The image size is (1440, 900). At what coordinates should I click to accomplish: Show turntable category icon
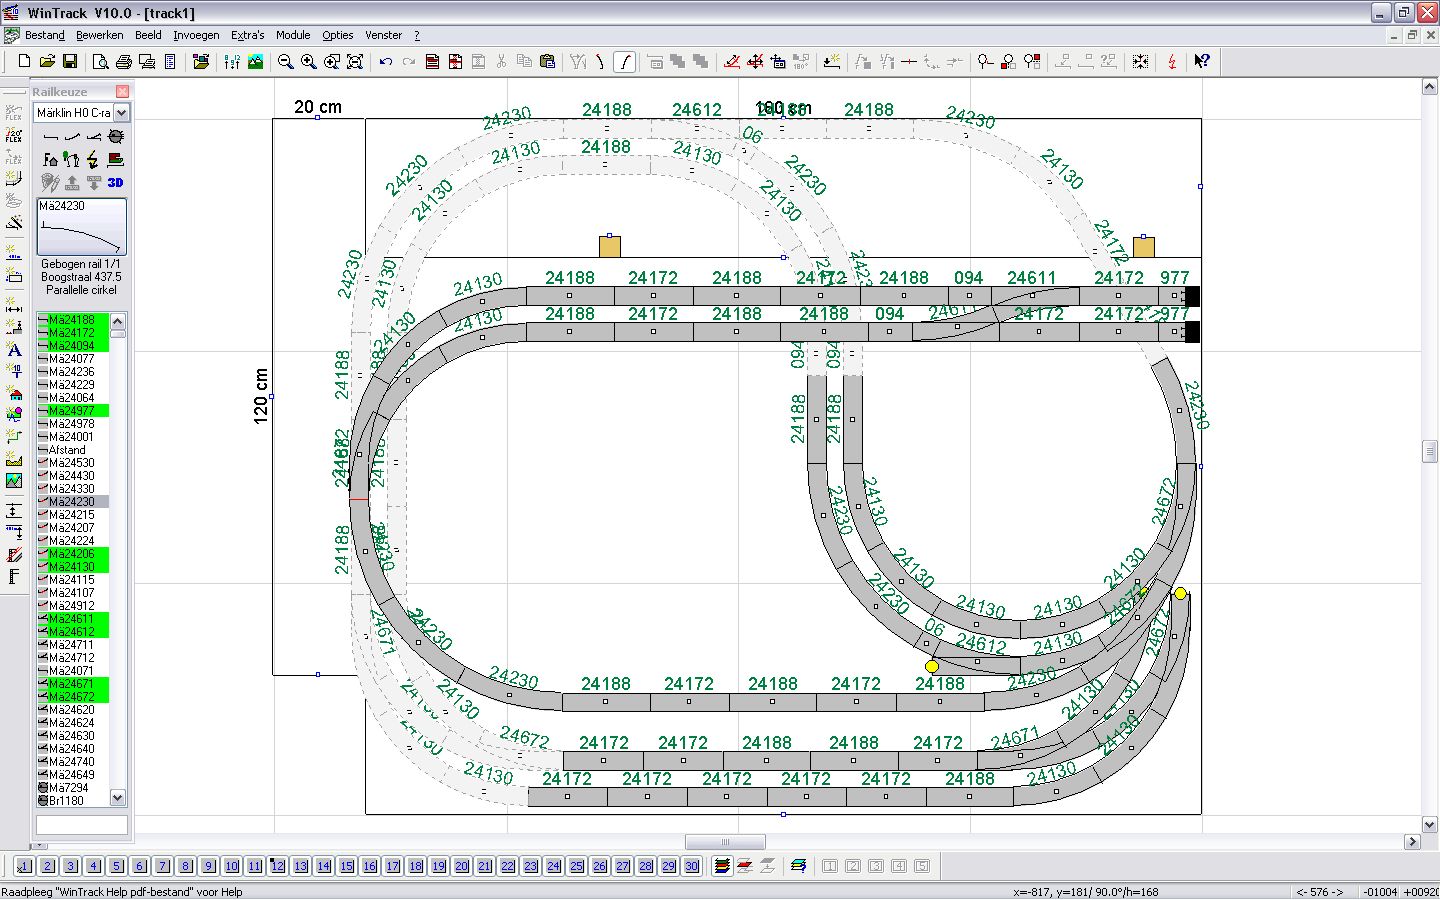click(116, 136)
